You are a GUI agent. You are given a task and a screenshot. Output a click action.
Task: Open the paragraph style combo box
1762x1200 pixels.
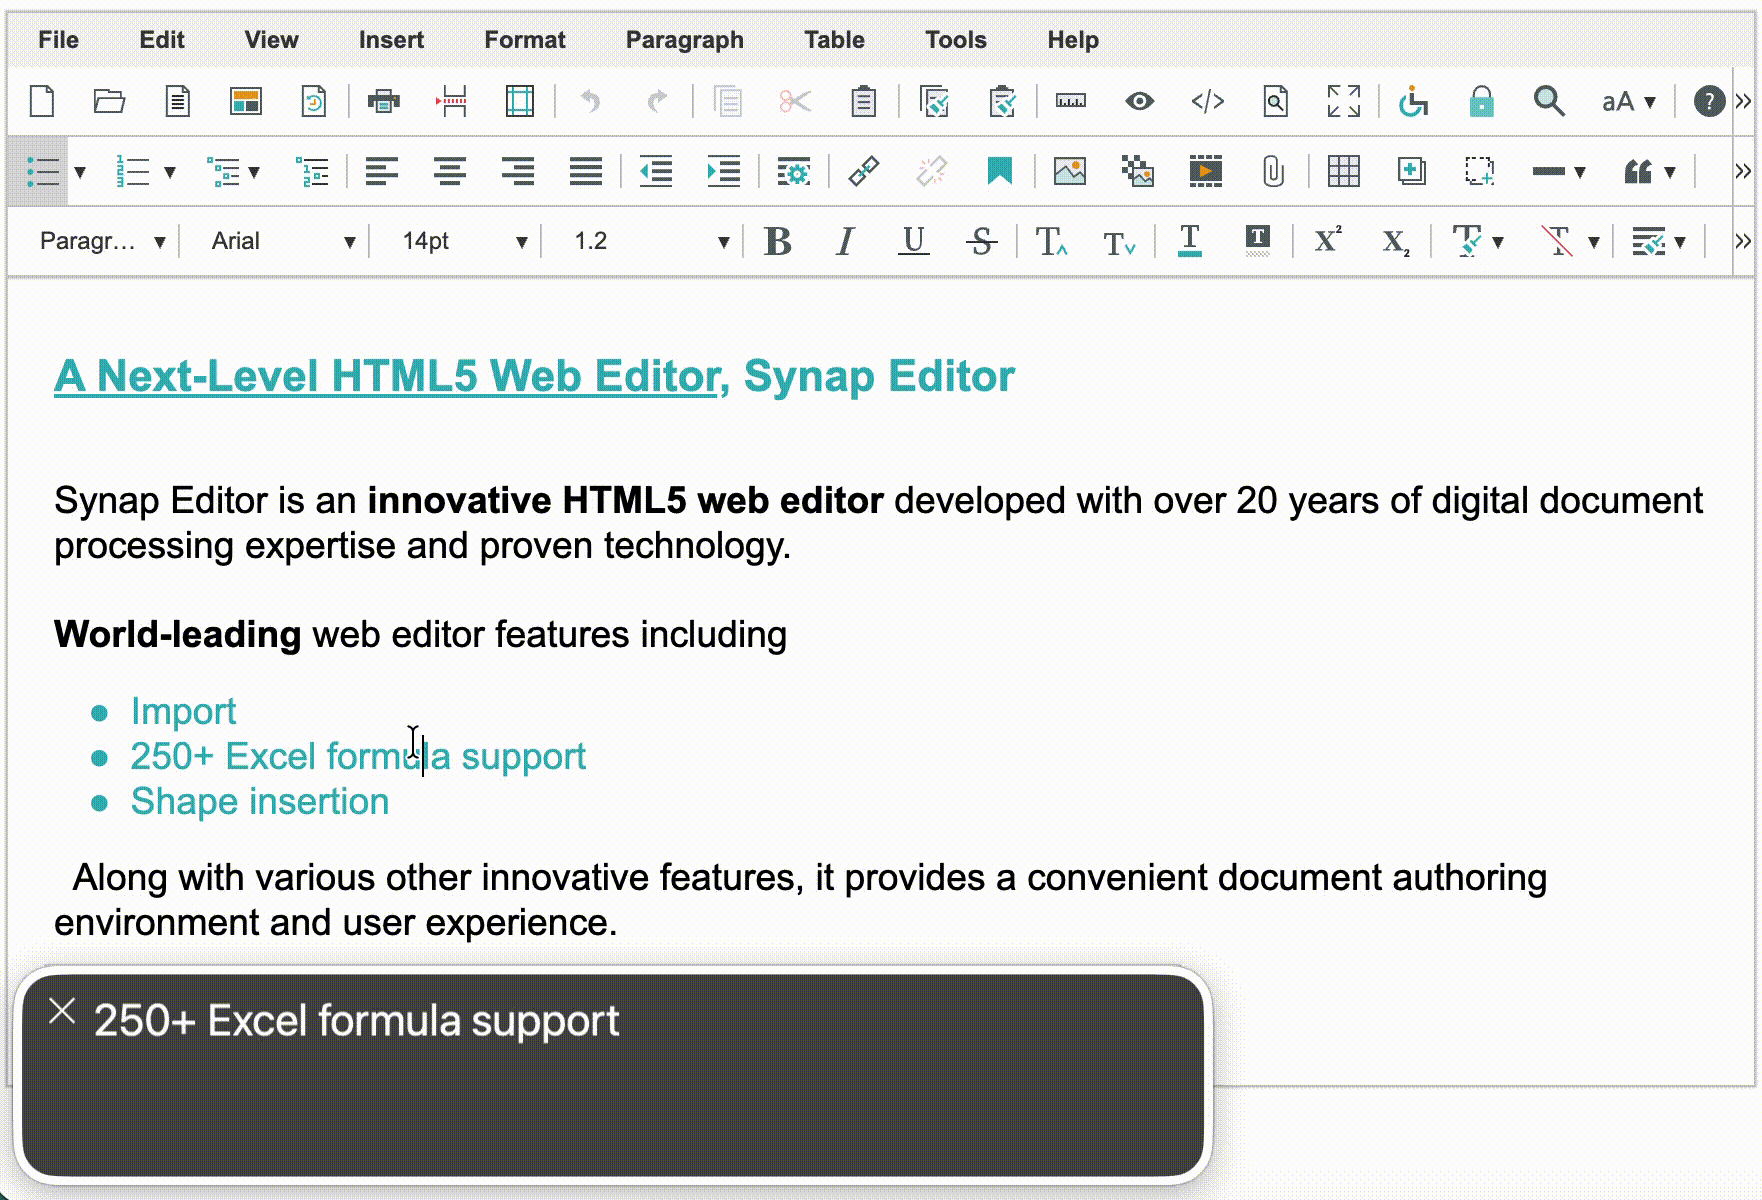coord(102,241)
